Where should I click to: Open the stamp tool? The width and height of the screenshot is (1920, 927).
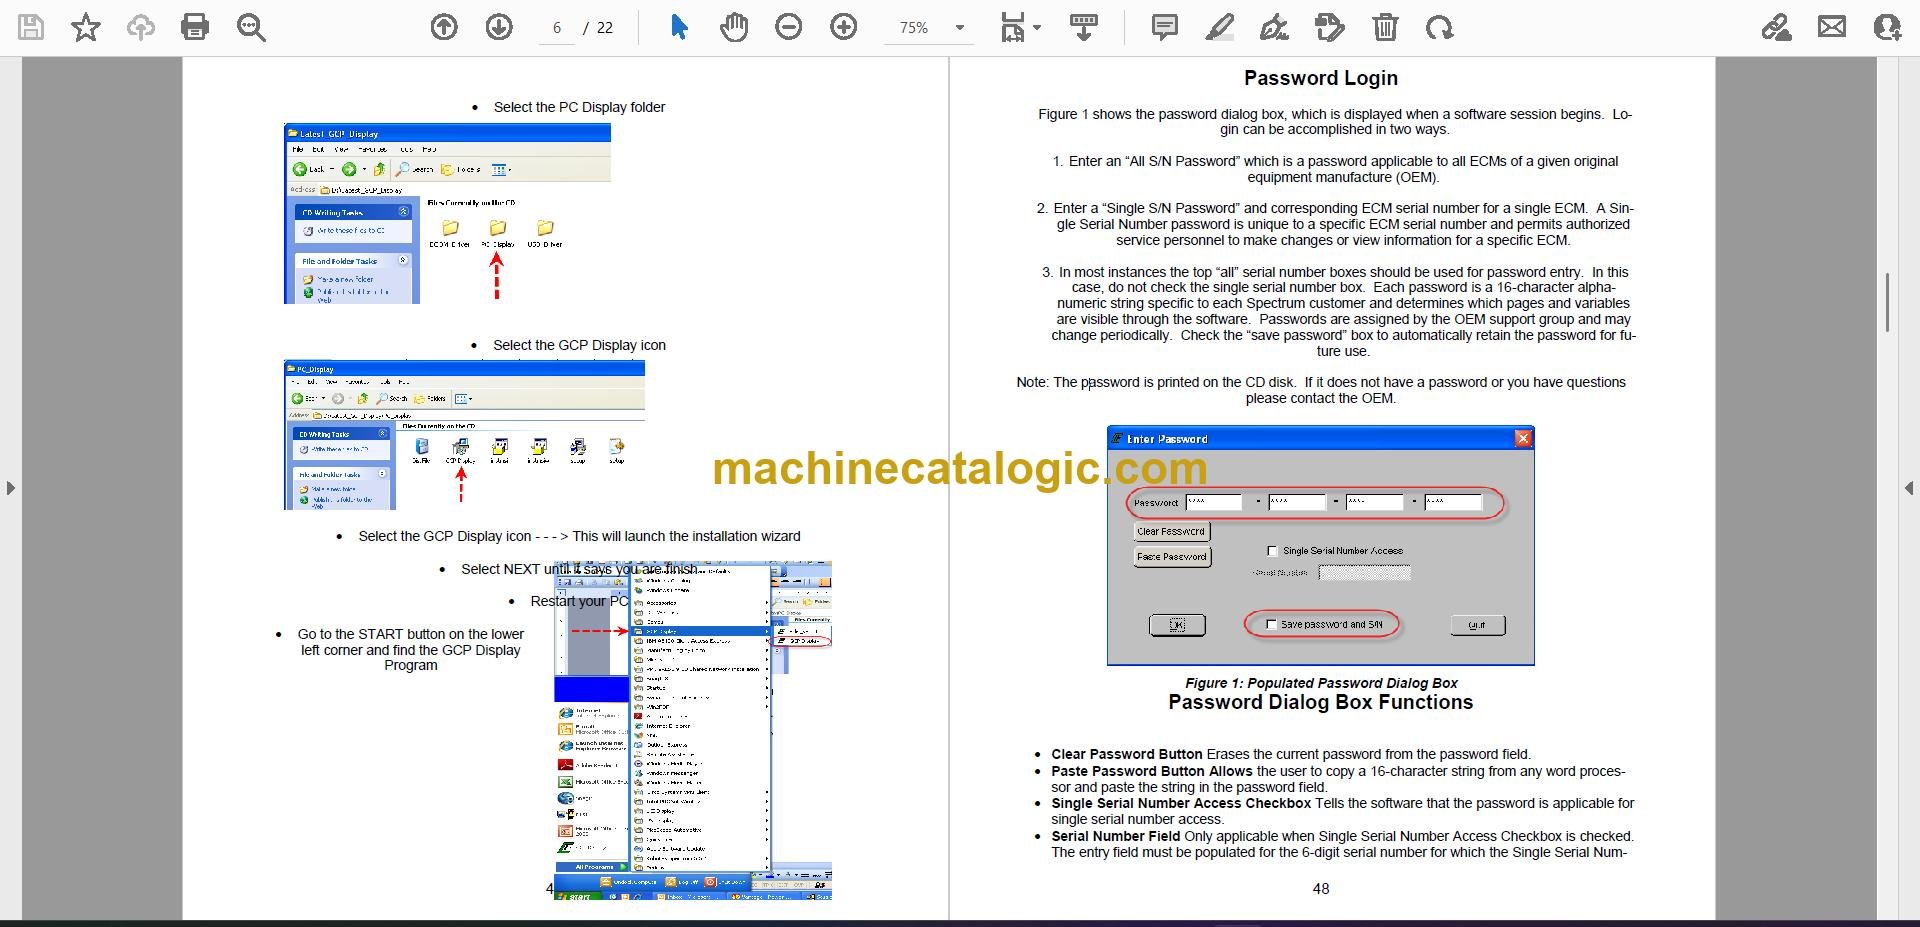[x=1330, y=27]
